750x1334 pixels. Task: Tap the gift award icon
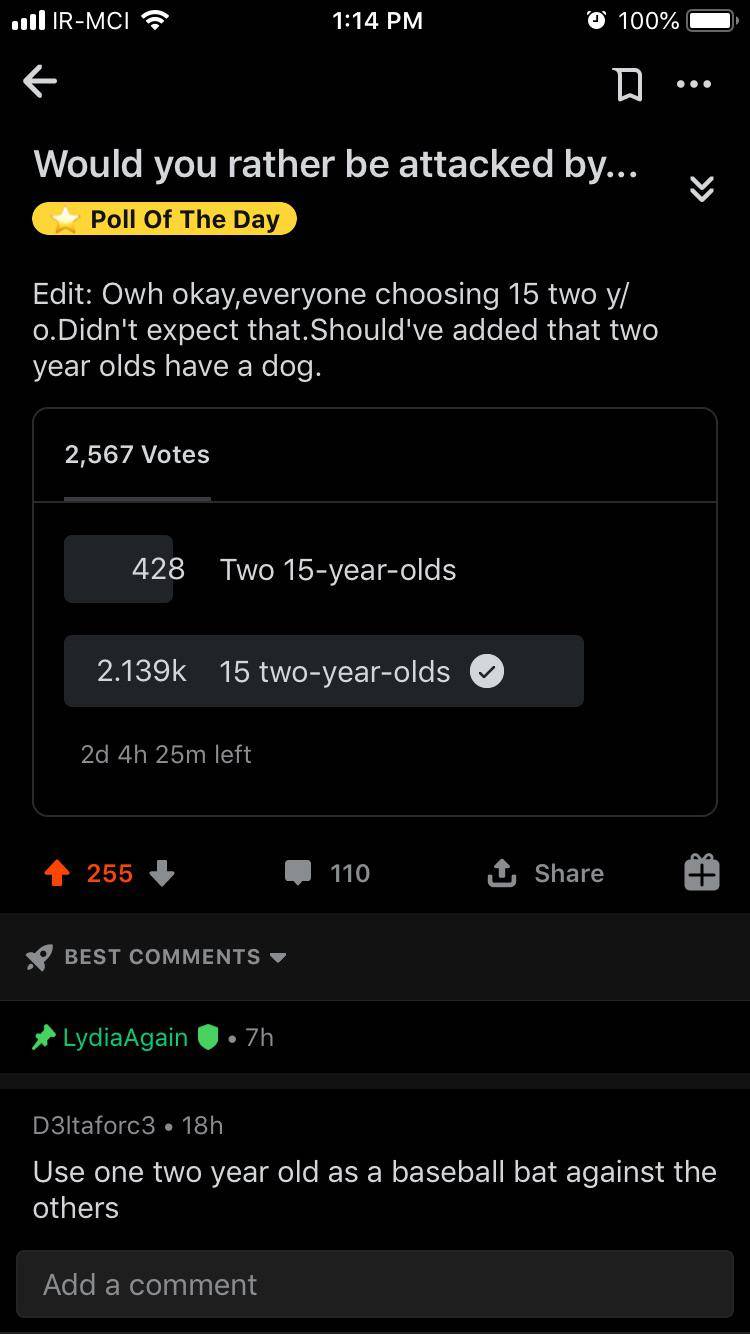pyautogui.click(x=701, y=872)
